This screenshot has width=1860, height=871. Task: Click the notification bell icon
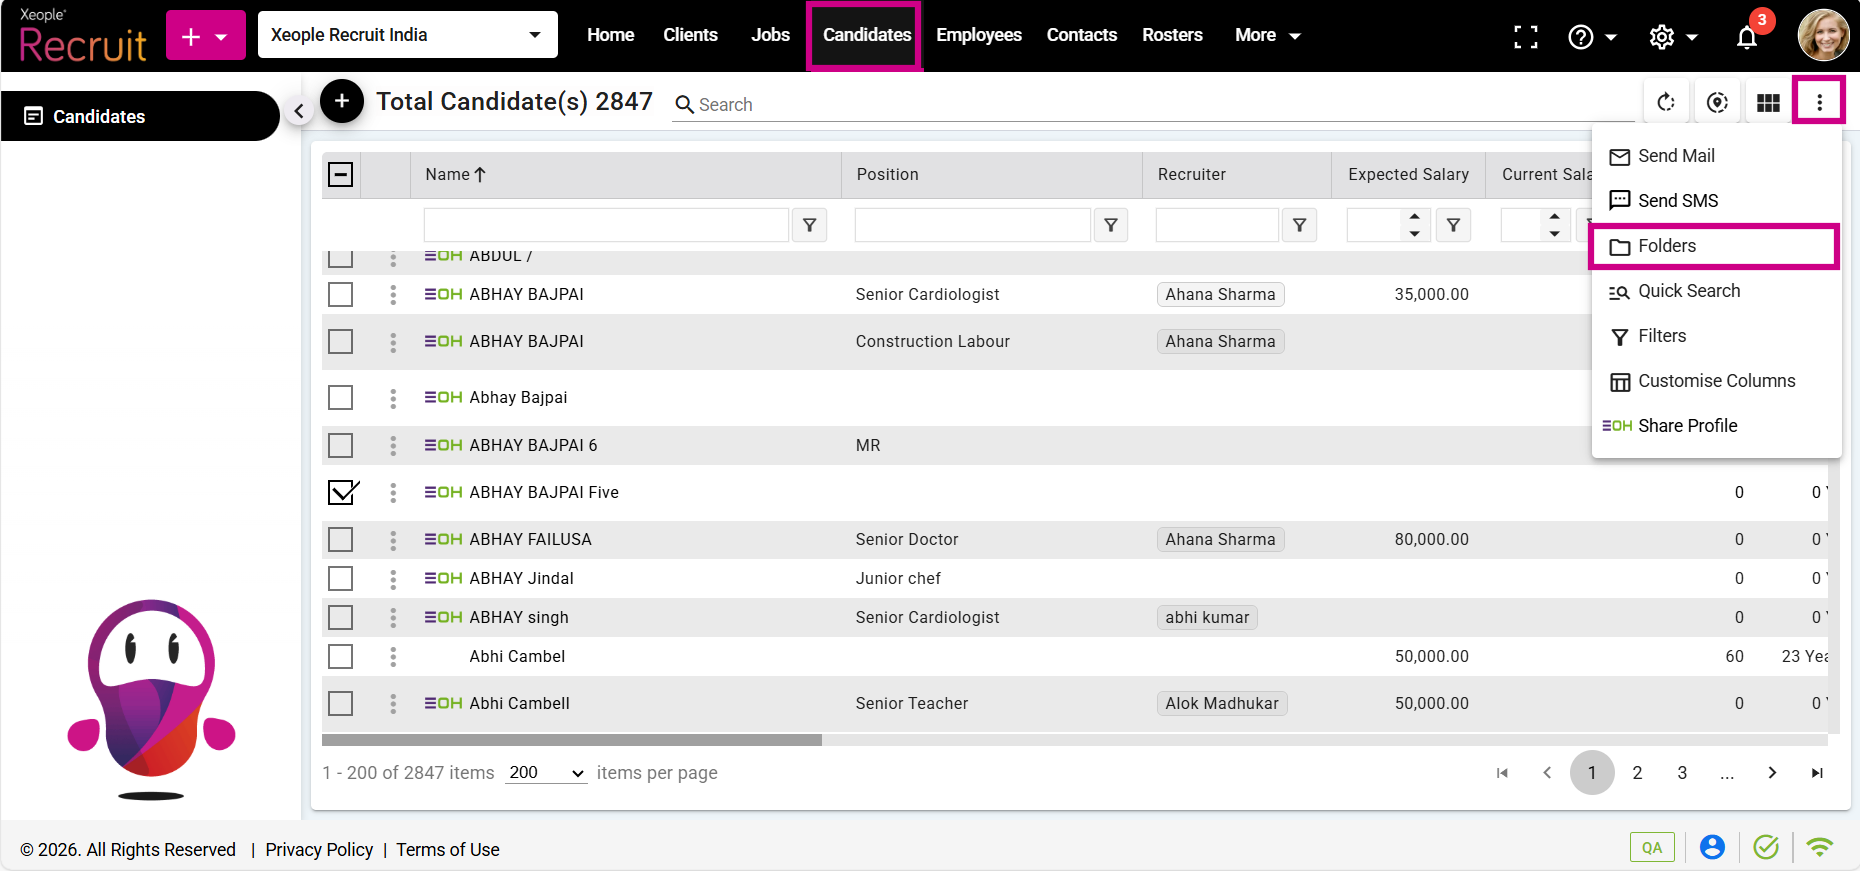tap(1746, 37)
